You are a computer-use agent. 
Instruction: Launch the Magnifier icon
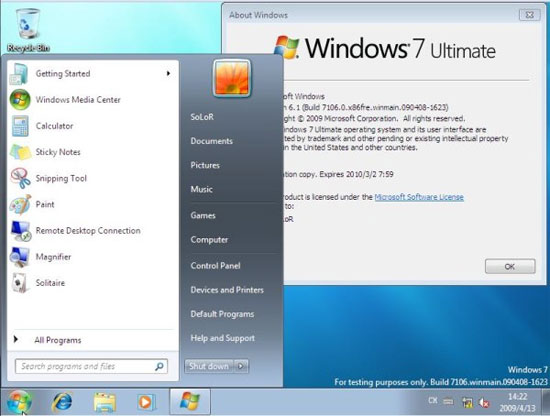[20, 257]
